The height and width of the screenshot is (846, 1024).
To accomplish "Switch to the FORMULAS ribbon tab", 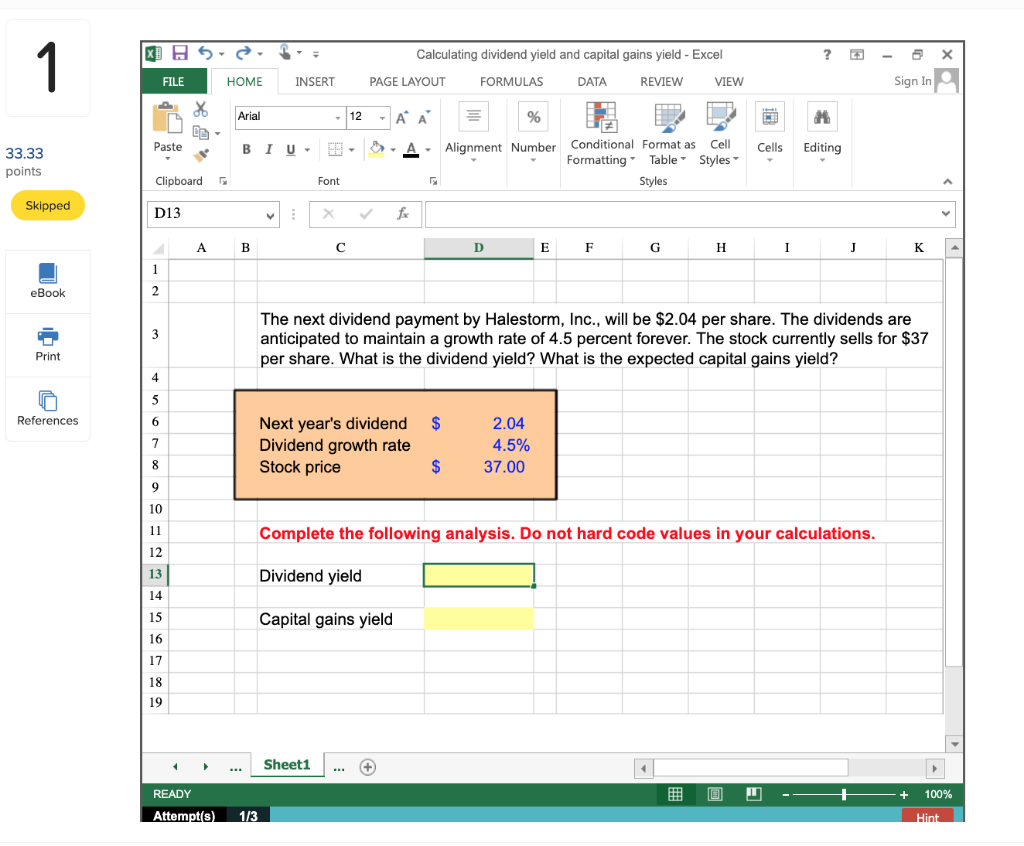I will pyautogui.click(x=511, y=81).
